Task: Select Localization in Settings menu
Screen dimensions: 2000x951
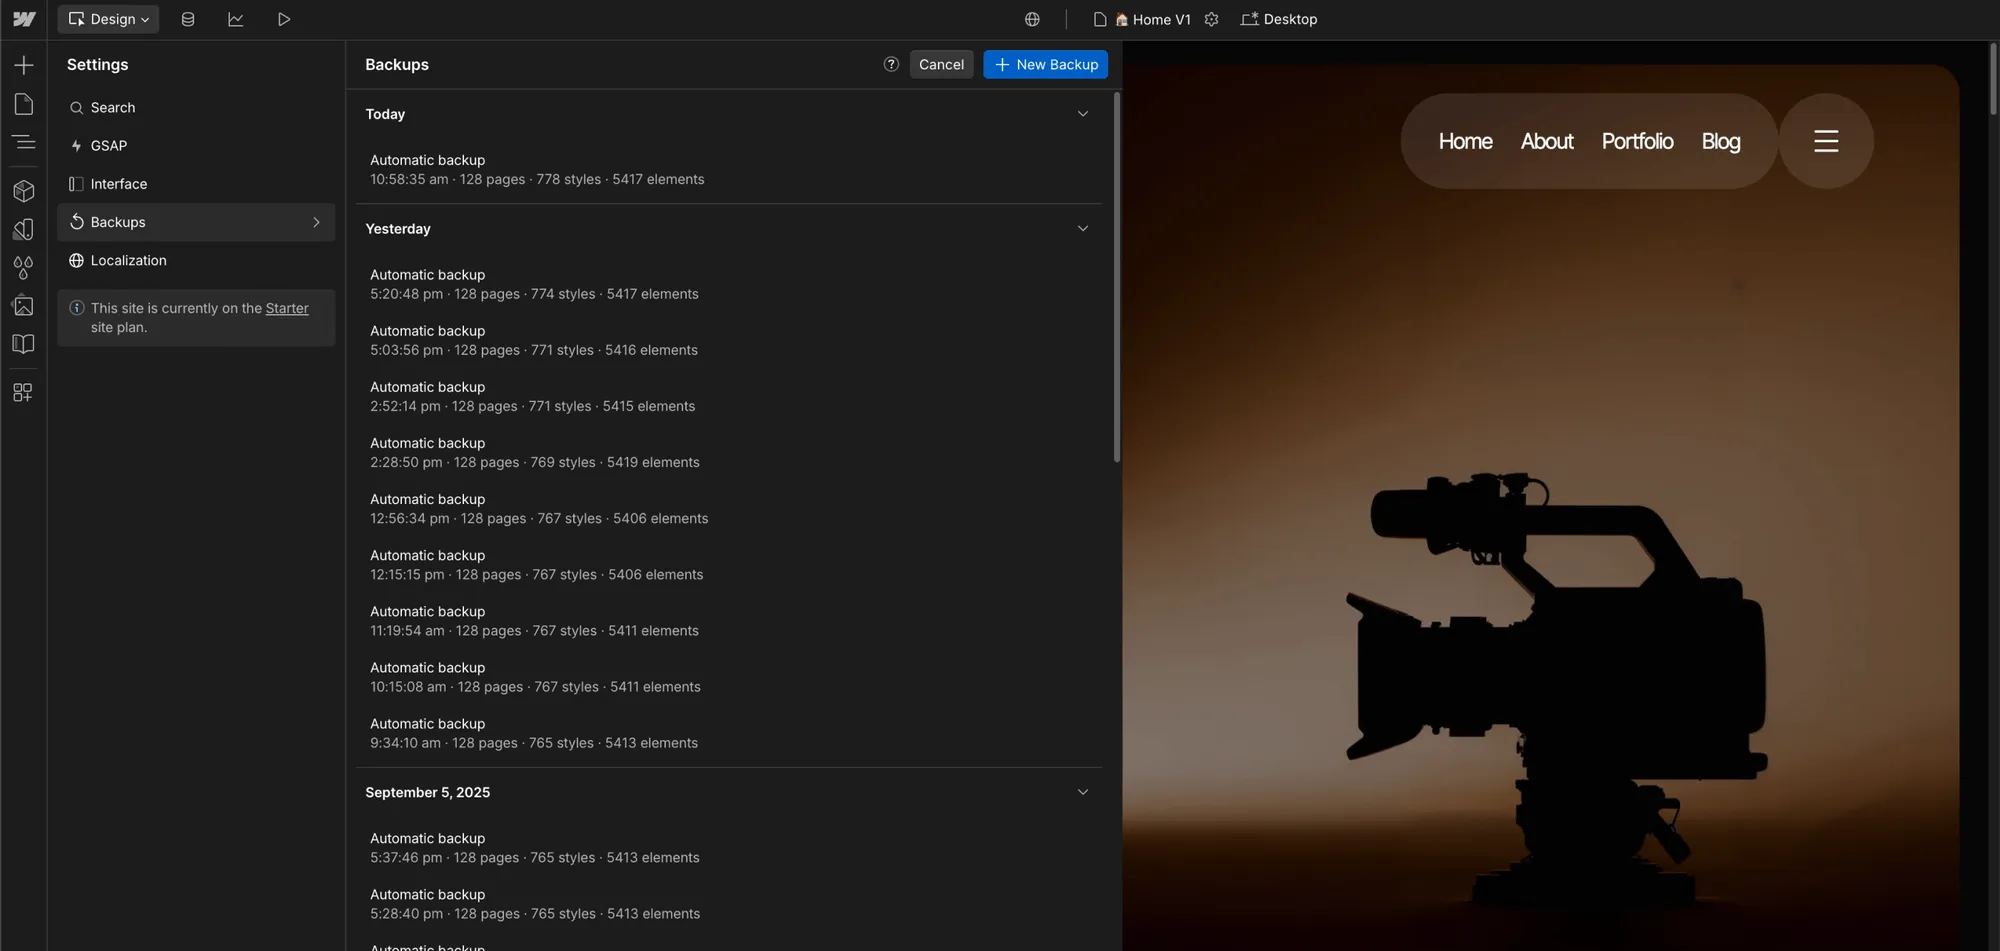Action: tap(128, 260)
